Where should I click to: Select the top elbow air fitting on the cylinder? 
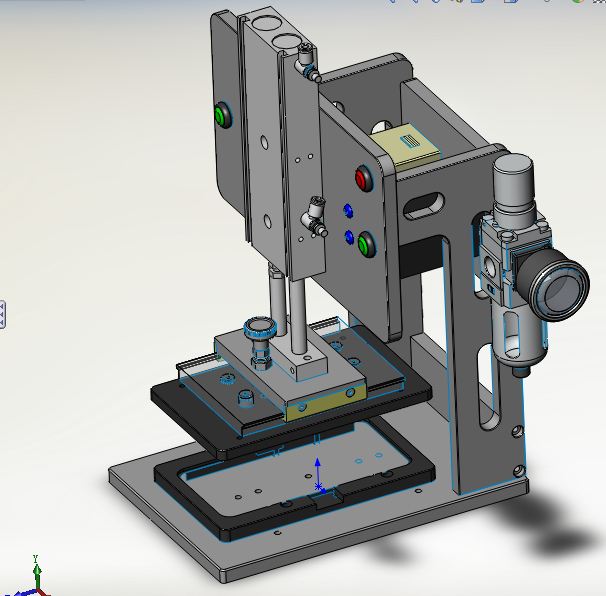click(x=308, y=63)
